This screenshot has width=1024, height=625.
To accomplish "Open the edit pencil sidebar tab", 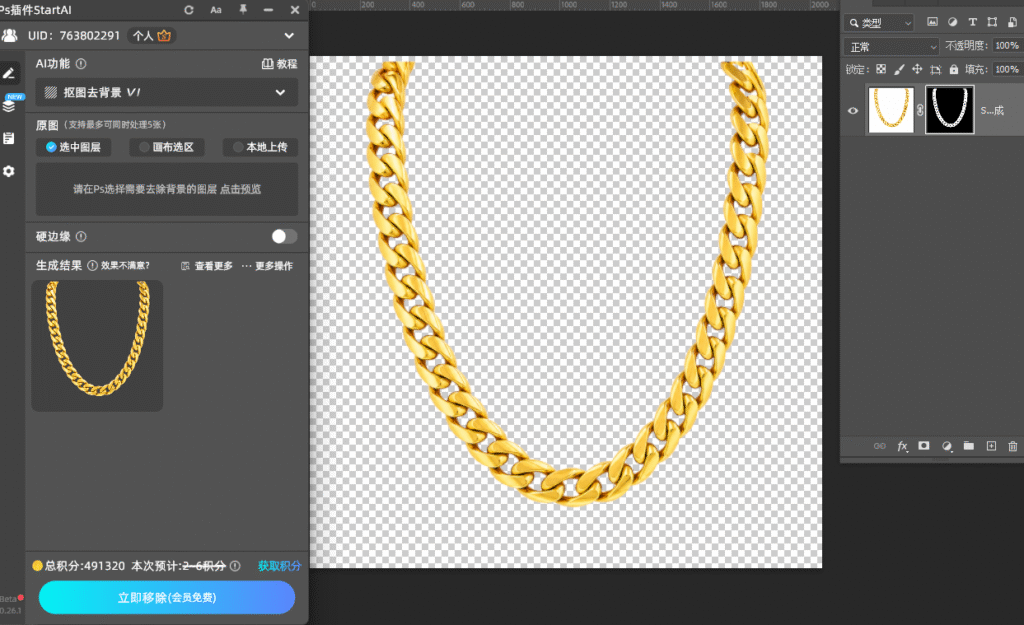I will pyautogui.click(x=9, y=73).
